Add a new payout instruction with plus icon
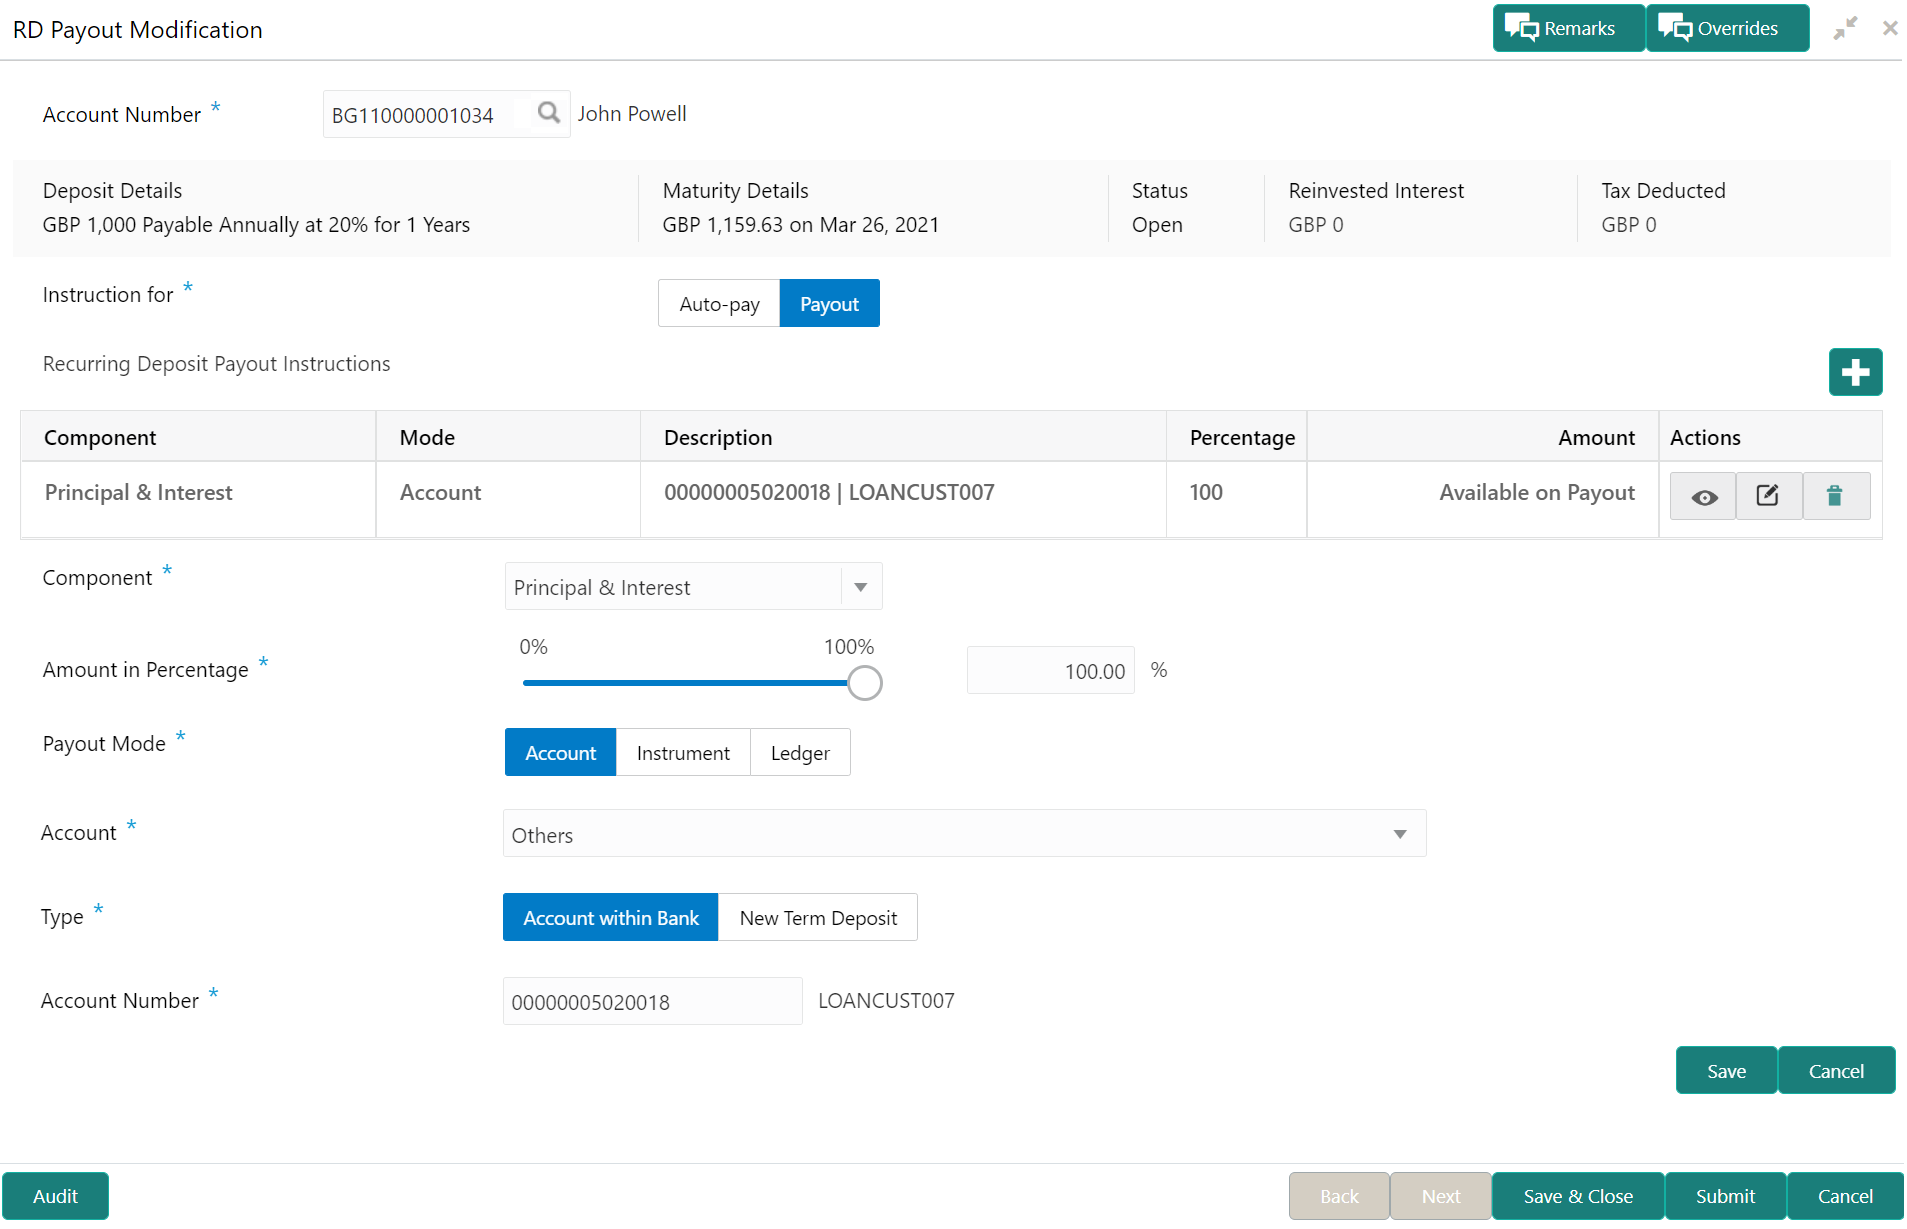This screenshot has height=1229, width=1907. point(1855,372)
